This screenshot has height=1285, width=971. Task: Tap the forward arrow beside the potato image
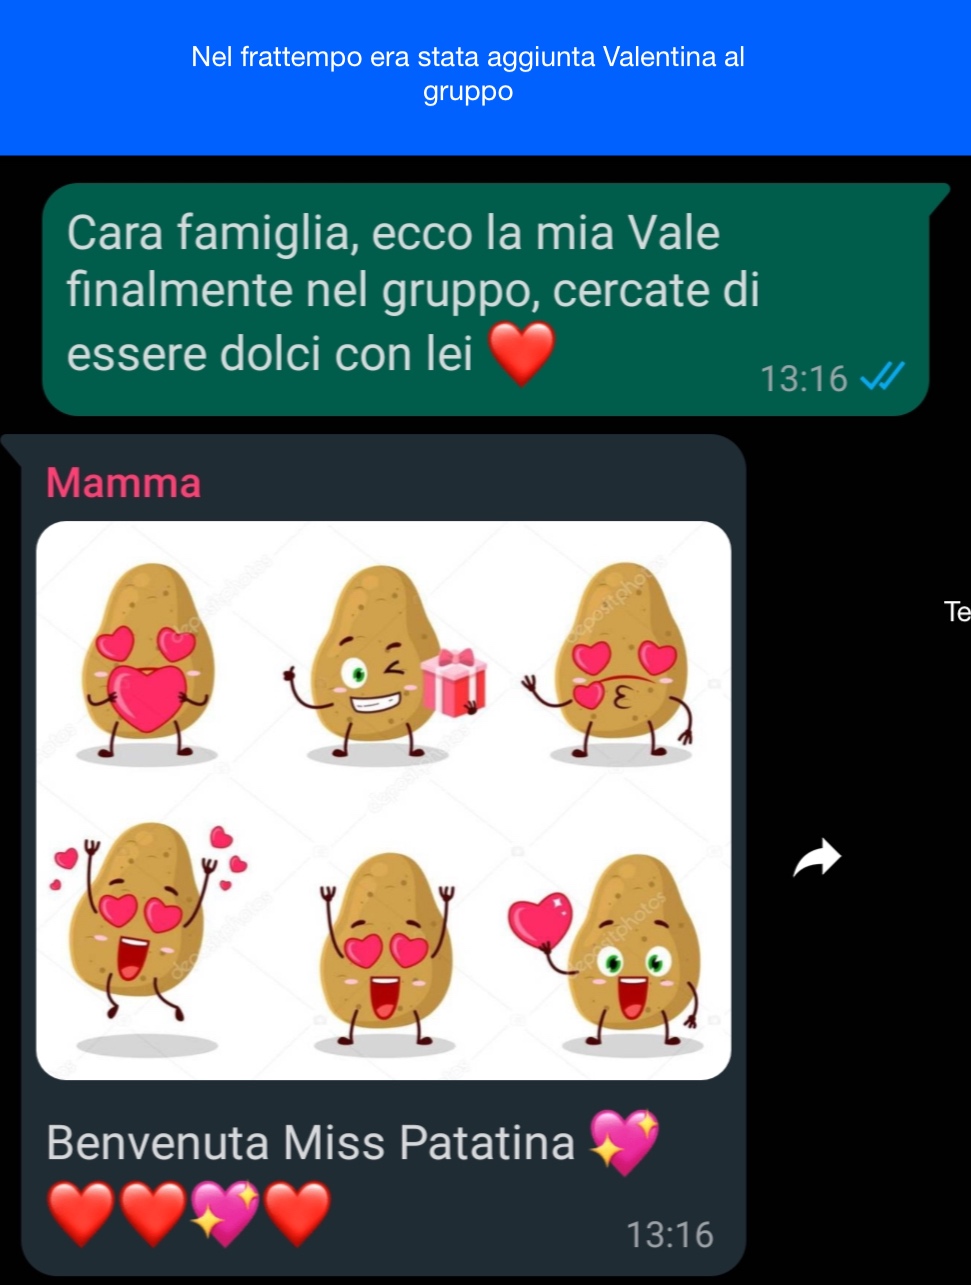[x=817, y=858]
